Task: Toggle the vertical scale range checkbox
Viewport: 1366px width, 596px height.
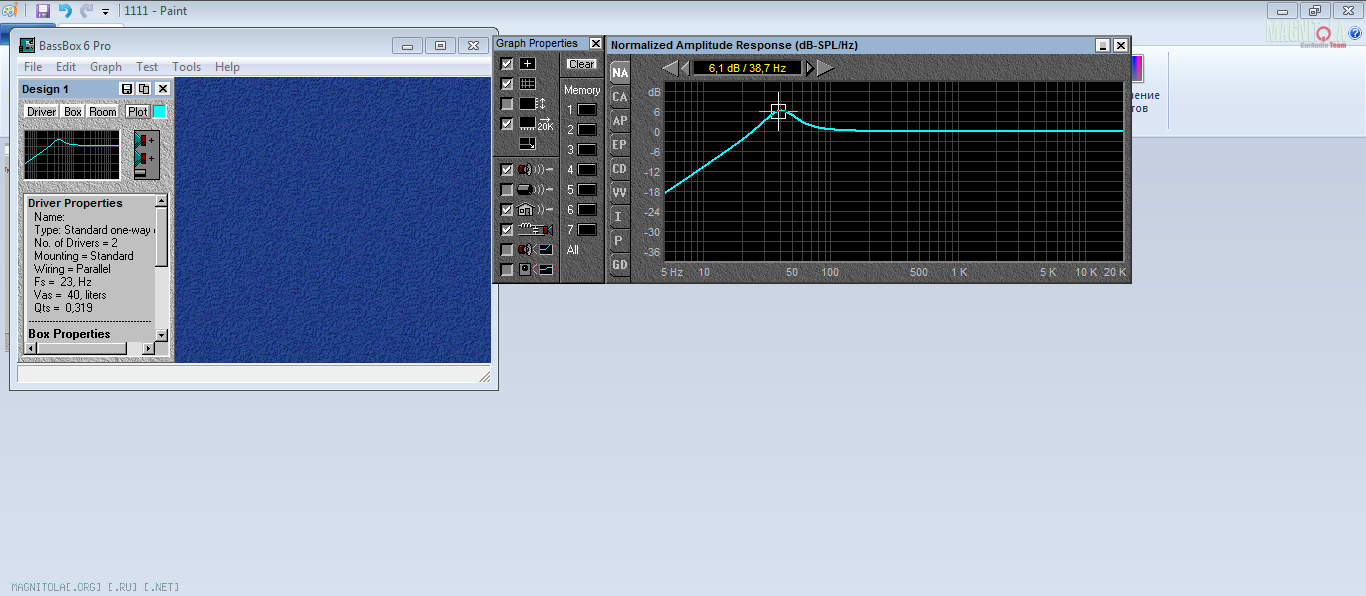Action: pos(507,104)
